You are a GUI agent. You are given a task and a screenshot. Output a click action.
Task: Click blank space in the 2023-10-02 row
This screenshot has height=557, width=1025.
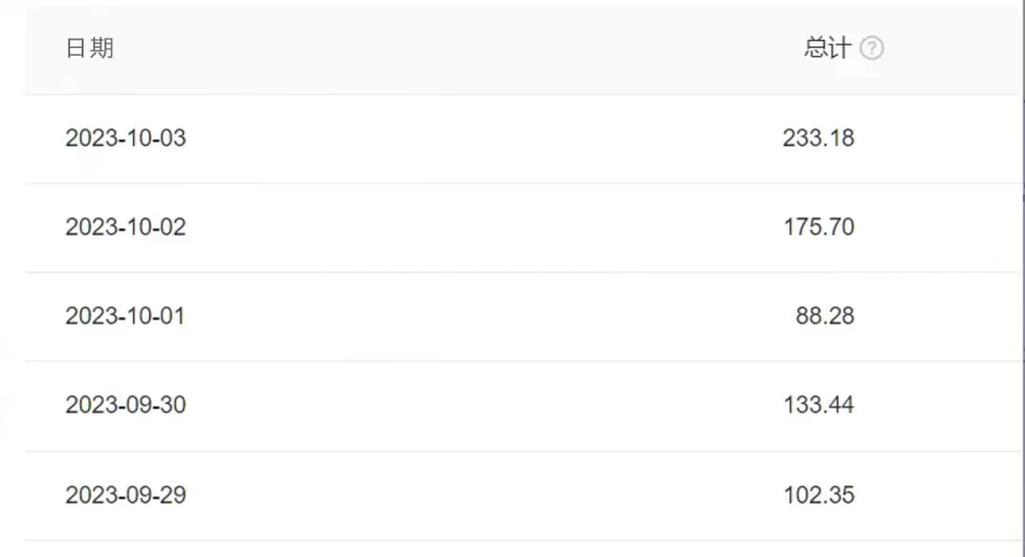pyautogui.click(x=484, y=228)
